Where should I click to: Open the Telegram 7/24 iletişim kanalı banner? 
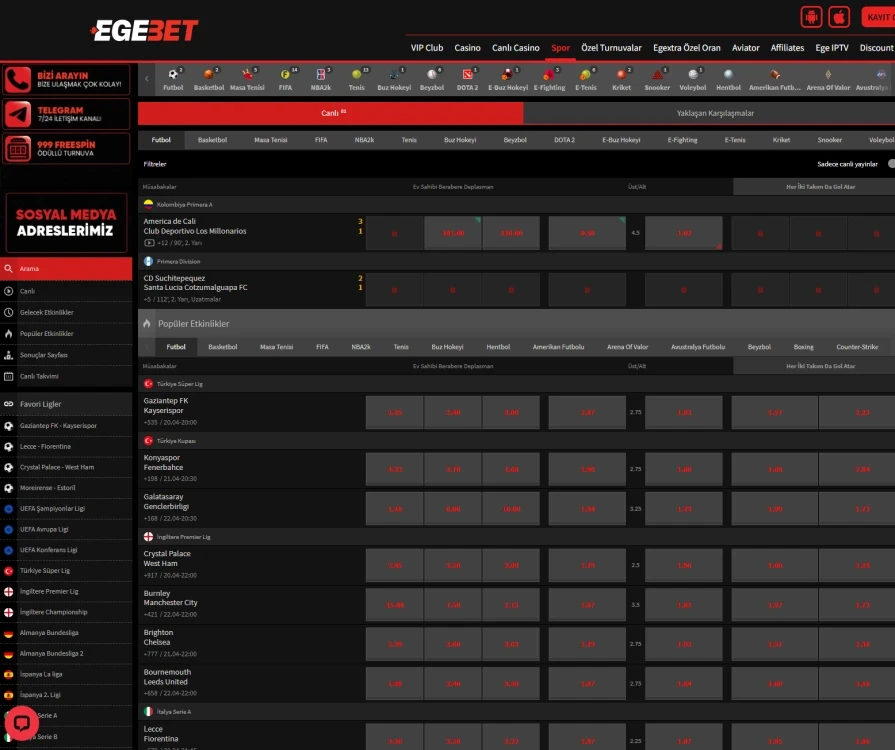click(66, 114)
